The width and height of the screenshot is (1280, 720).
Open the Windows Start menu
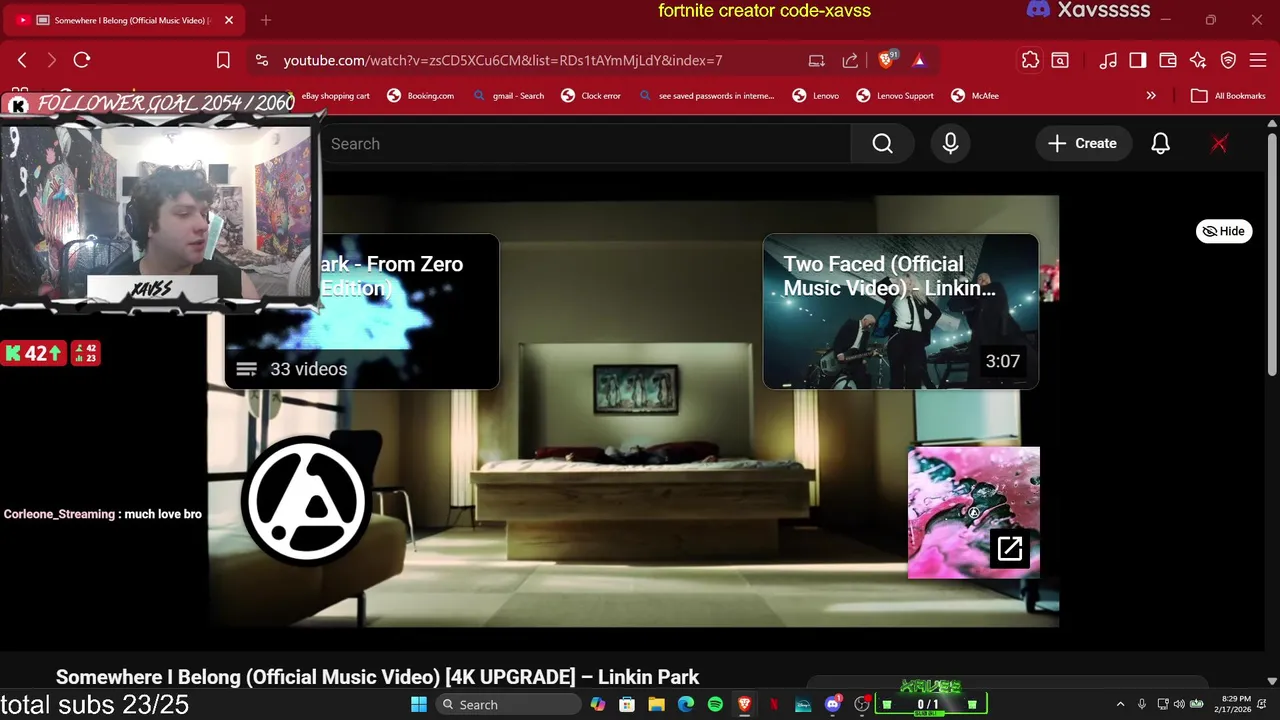(x=419, y=705)
